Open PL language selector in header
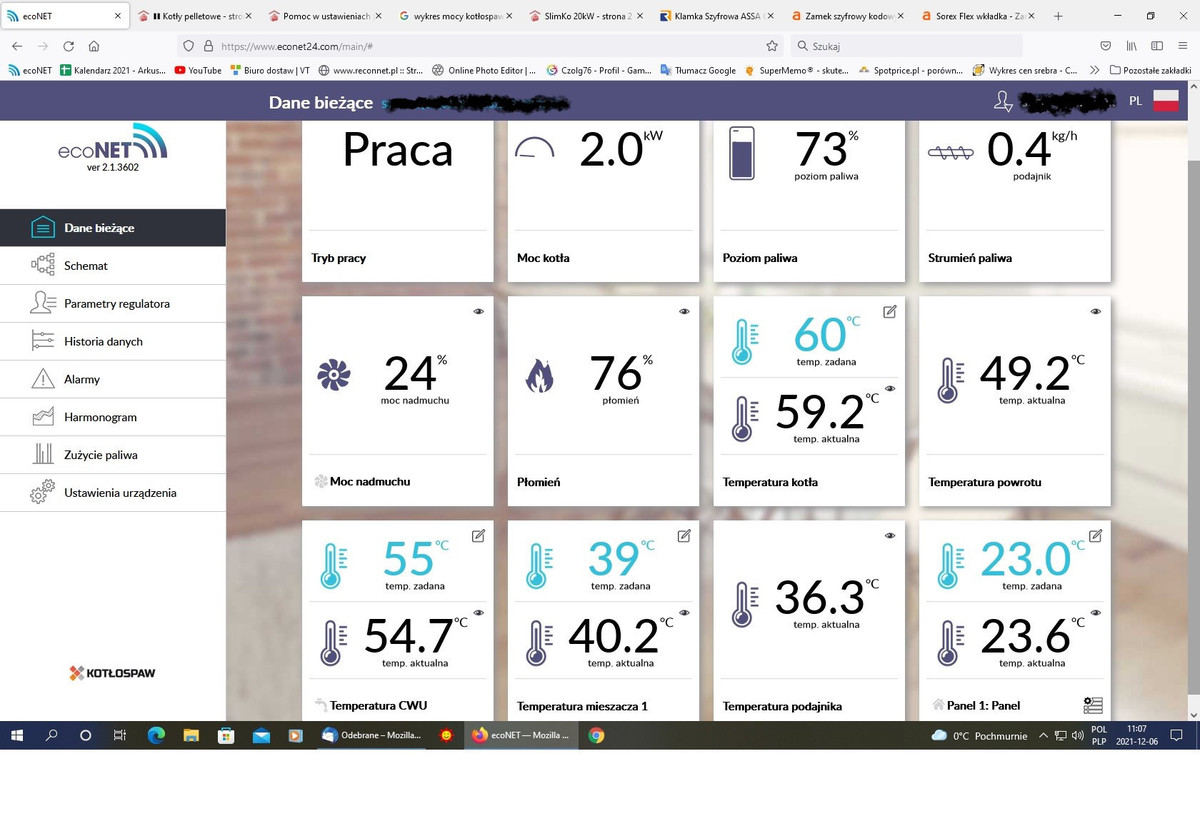 (x=1135, y=101)
